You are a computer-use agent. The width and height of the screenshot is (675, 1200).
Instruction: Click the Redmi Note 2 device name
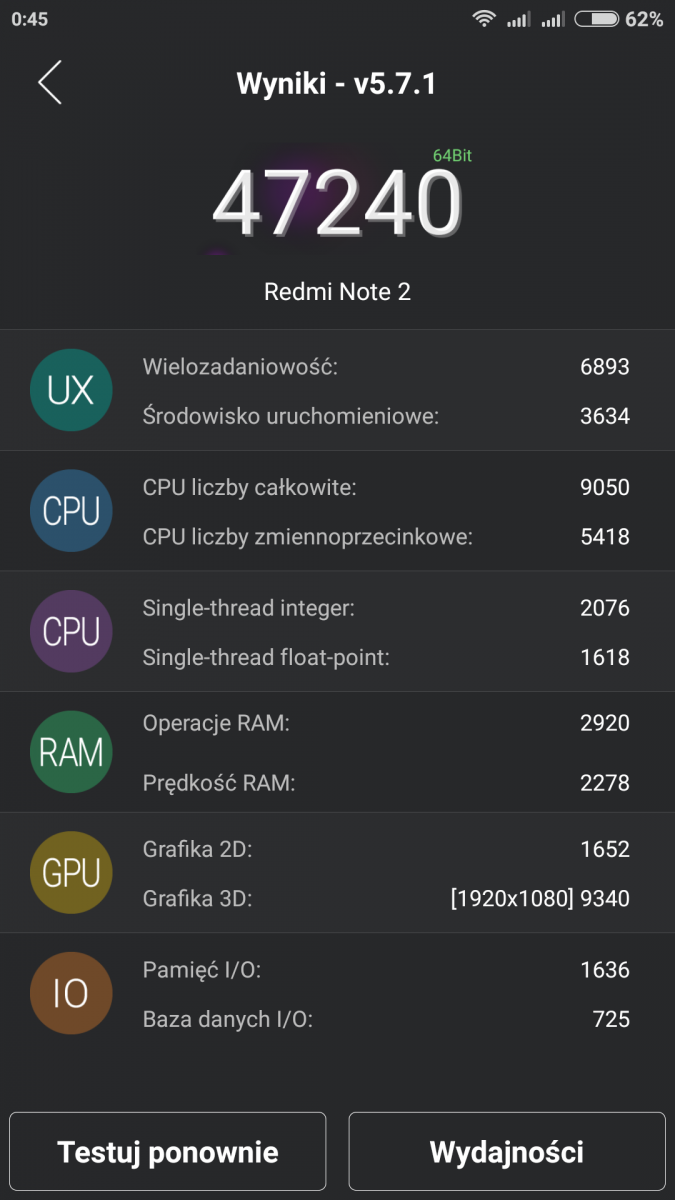click(337, 292)
